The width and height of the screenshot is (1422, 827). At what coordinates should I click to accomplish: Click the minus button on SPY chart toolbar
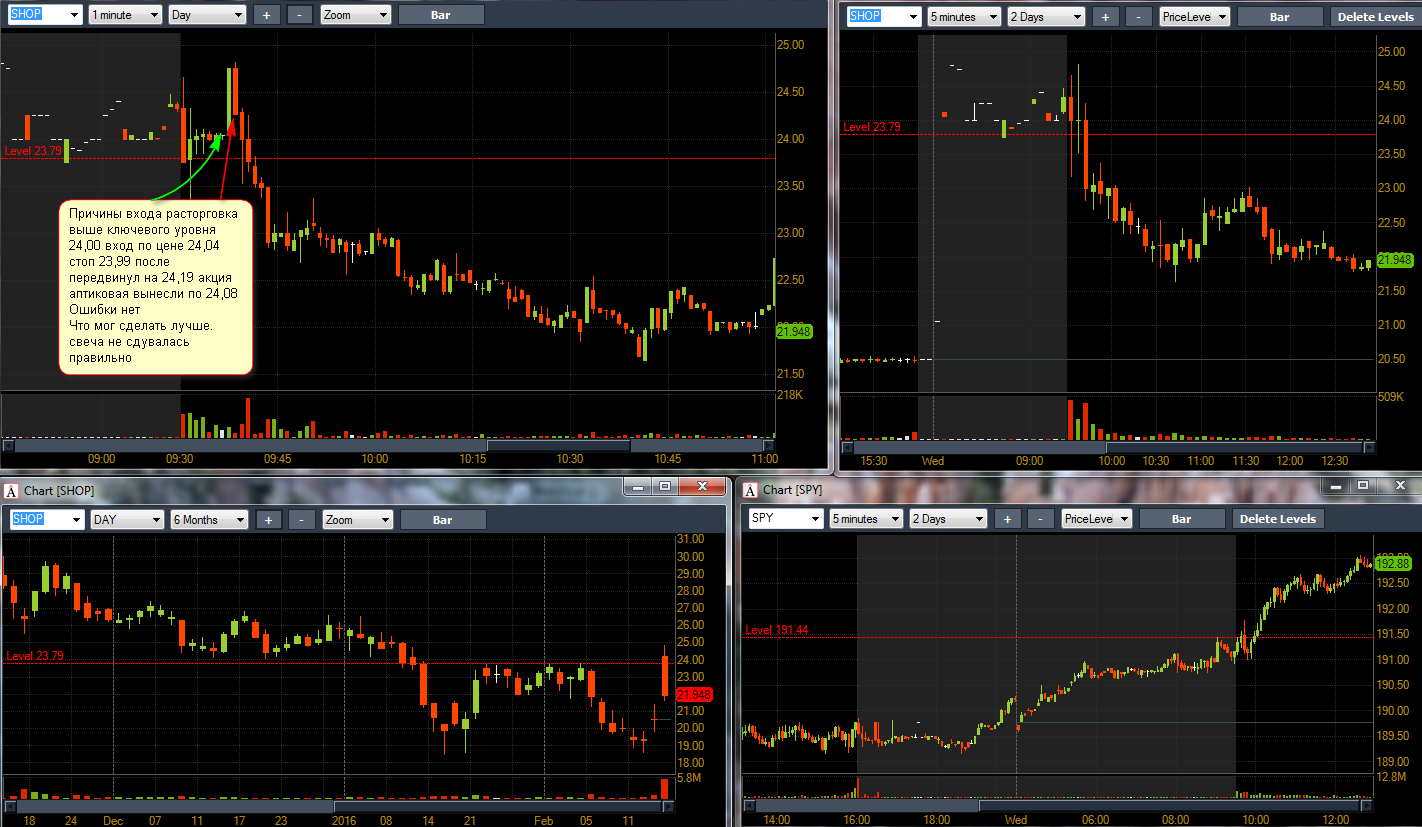point(1041,519)
